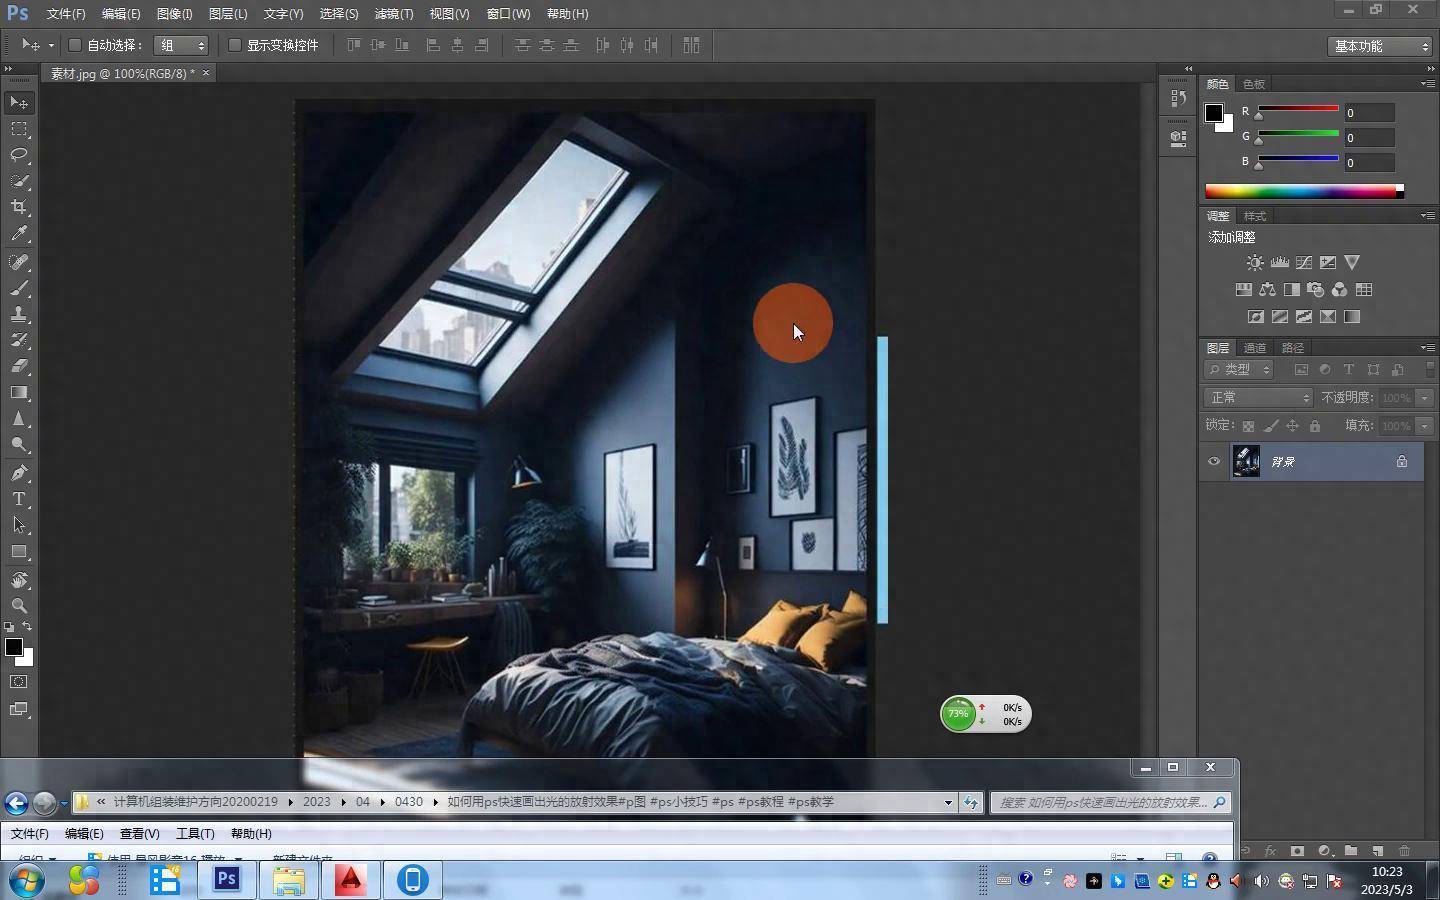1440x900 pixels.
Task: Select the Eyedropper tool
Action: (x=19, y=234)
